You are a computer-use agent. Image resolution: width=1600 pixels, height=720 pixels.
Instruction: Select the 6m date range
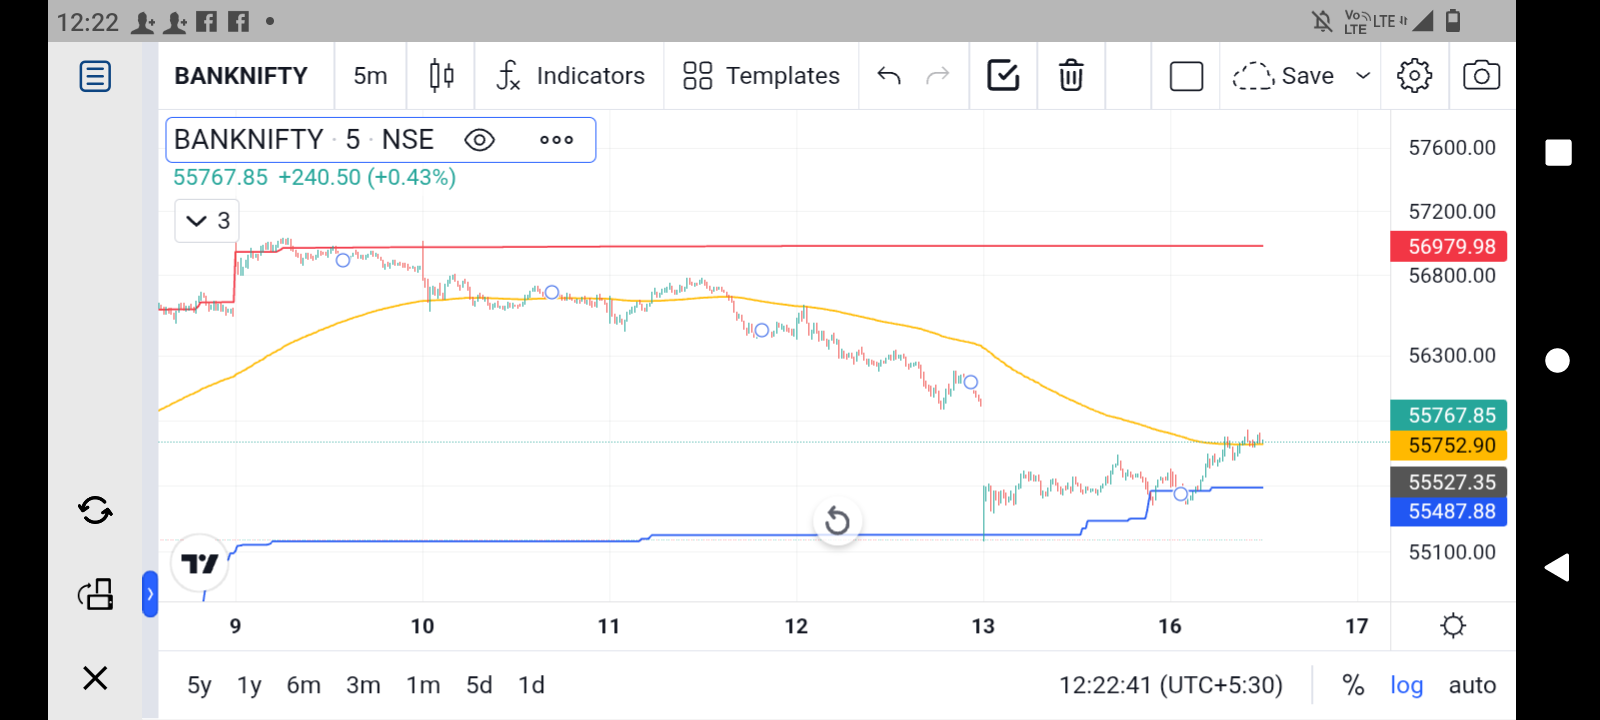point(304,685)
